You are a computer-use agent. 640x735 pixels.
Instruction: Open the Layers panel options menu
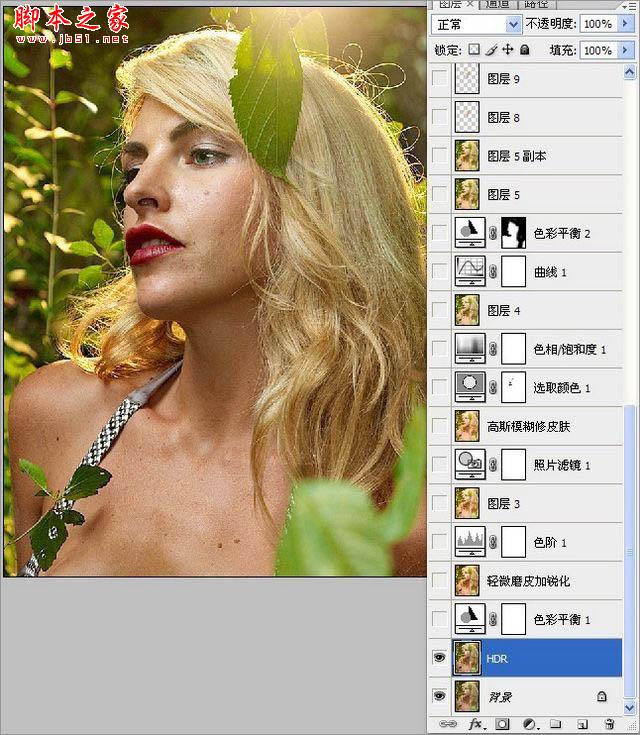(x=628, y=6)
